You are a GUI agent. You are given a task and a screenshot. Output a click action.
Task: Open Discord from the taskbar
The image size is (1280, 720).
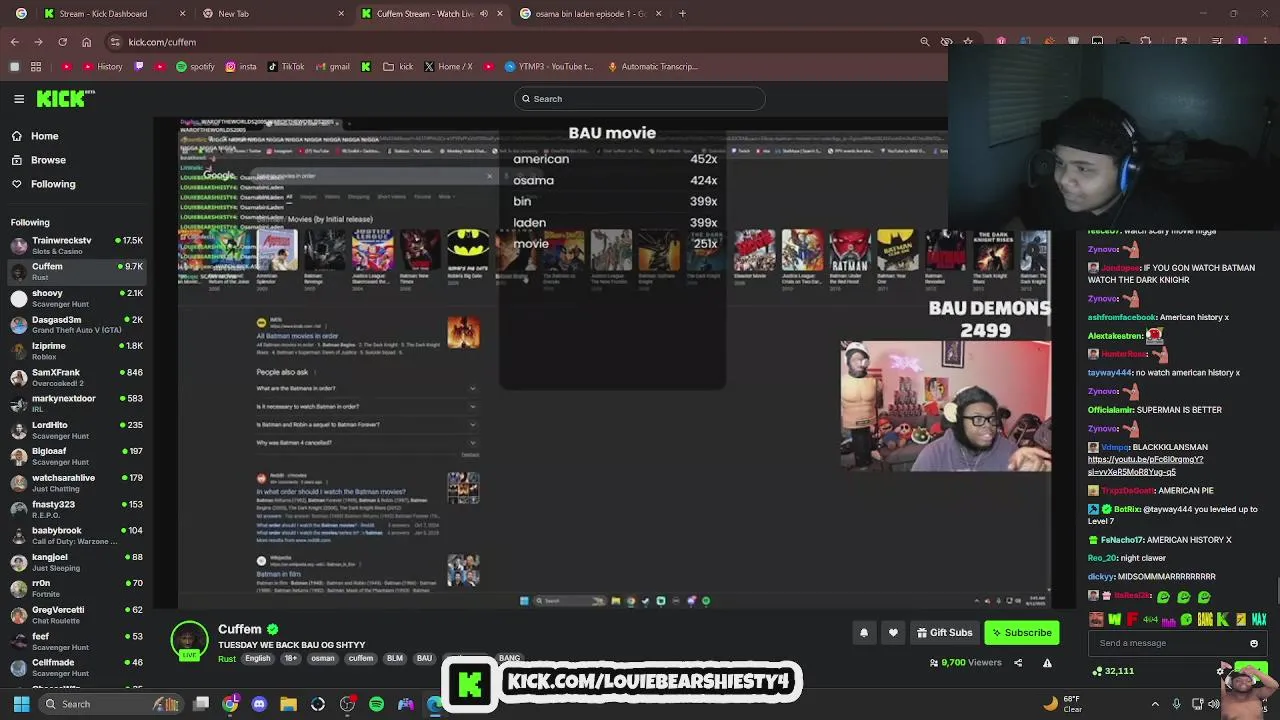(260, 704)
